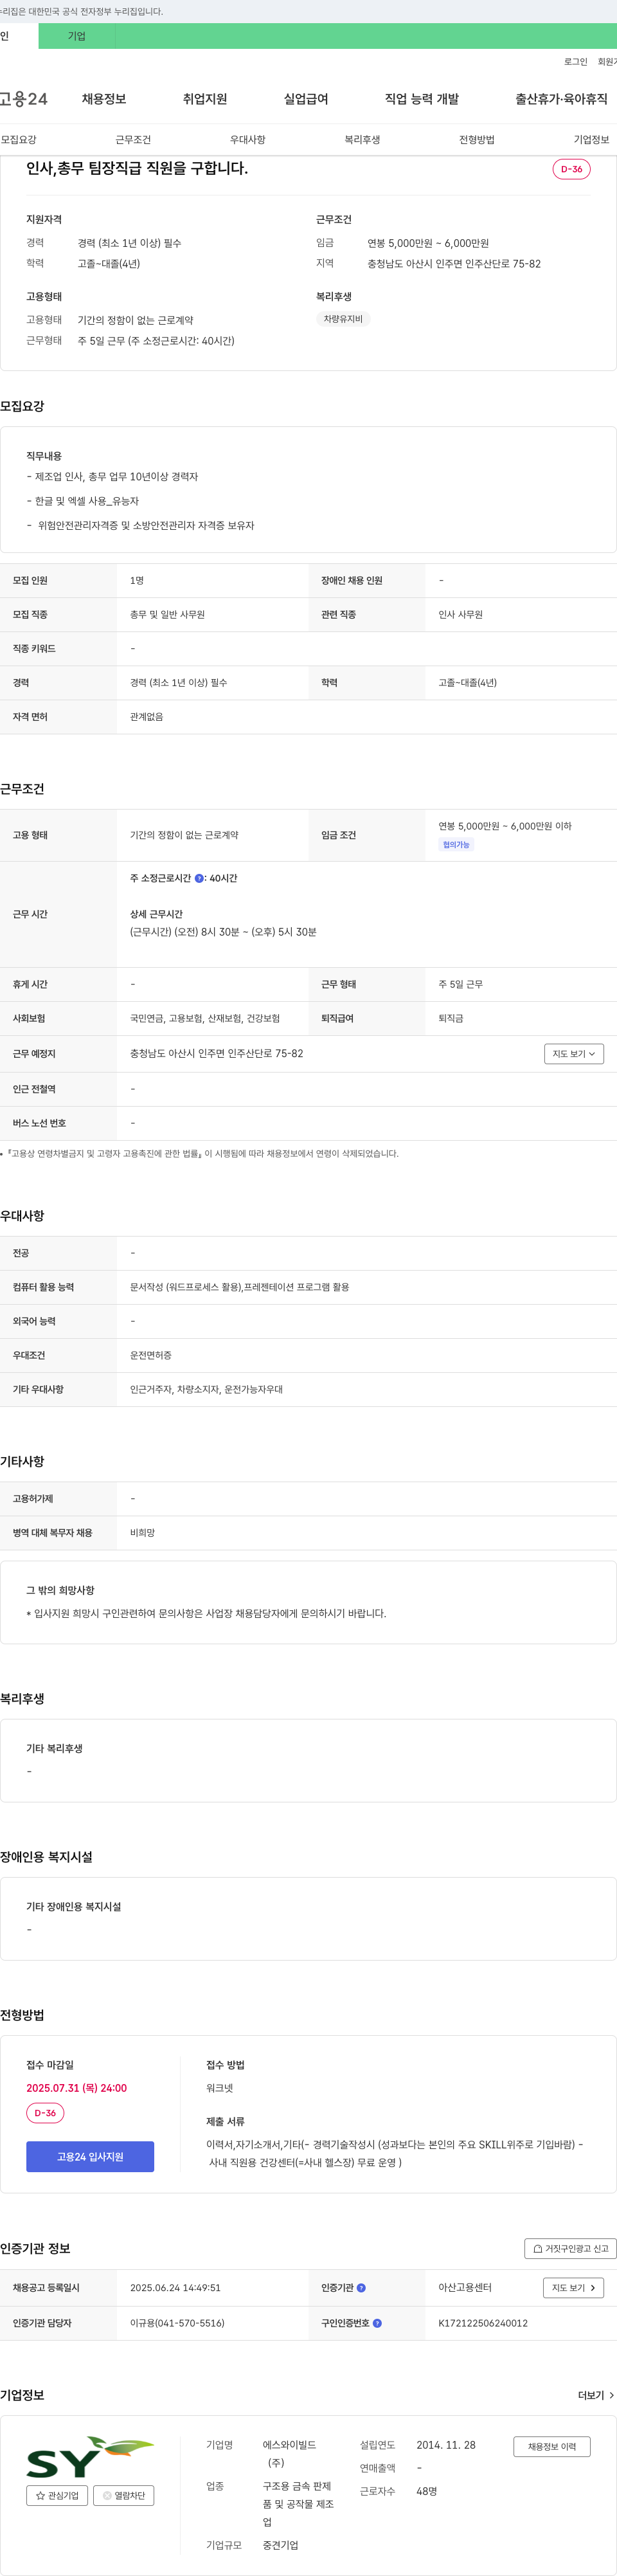Click the help icon next to 주 소정근로시간
This screenshot has height=2576, width=617.
point(199,878)
